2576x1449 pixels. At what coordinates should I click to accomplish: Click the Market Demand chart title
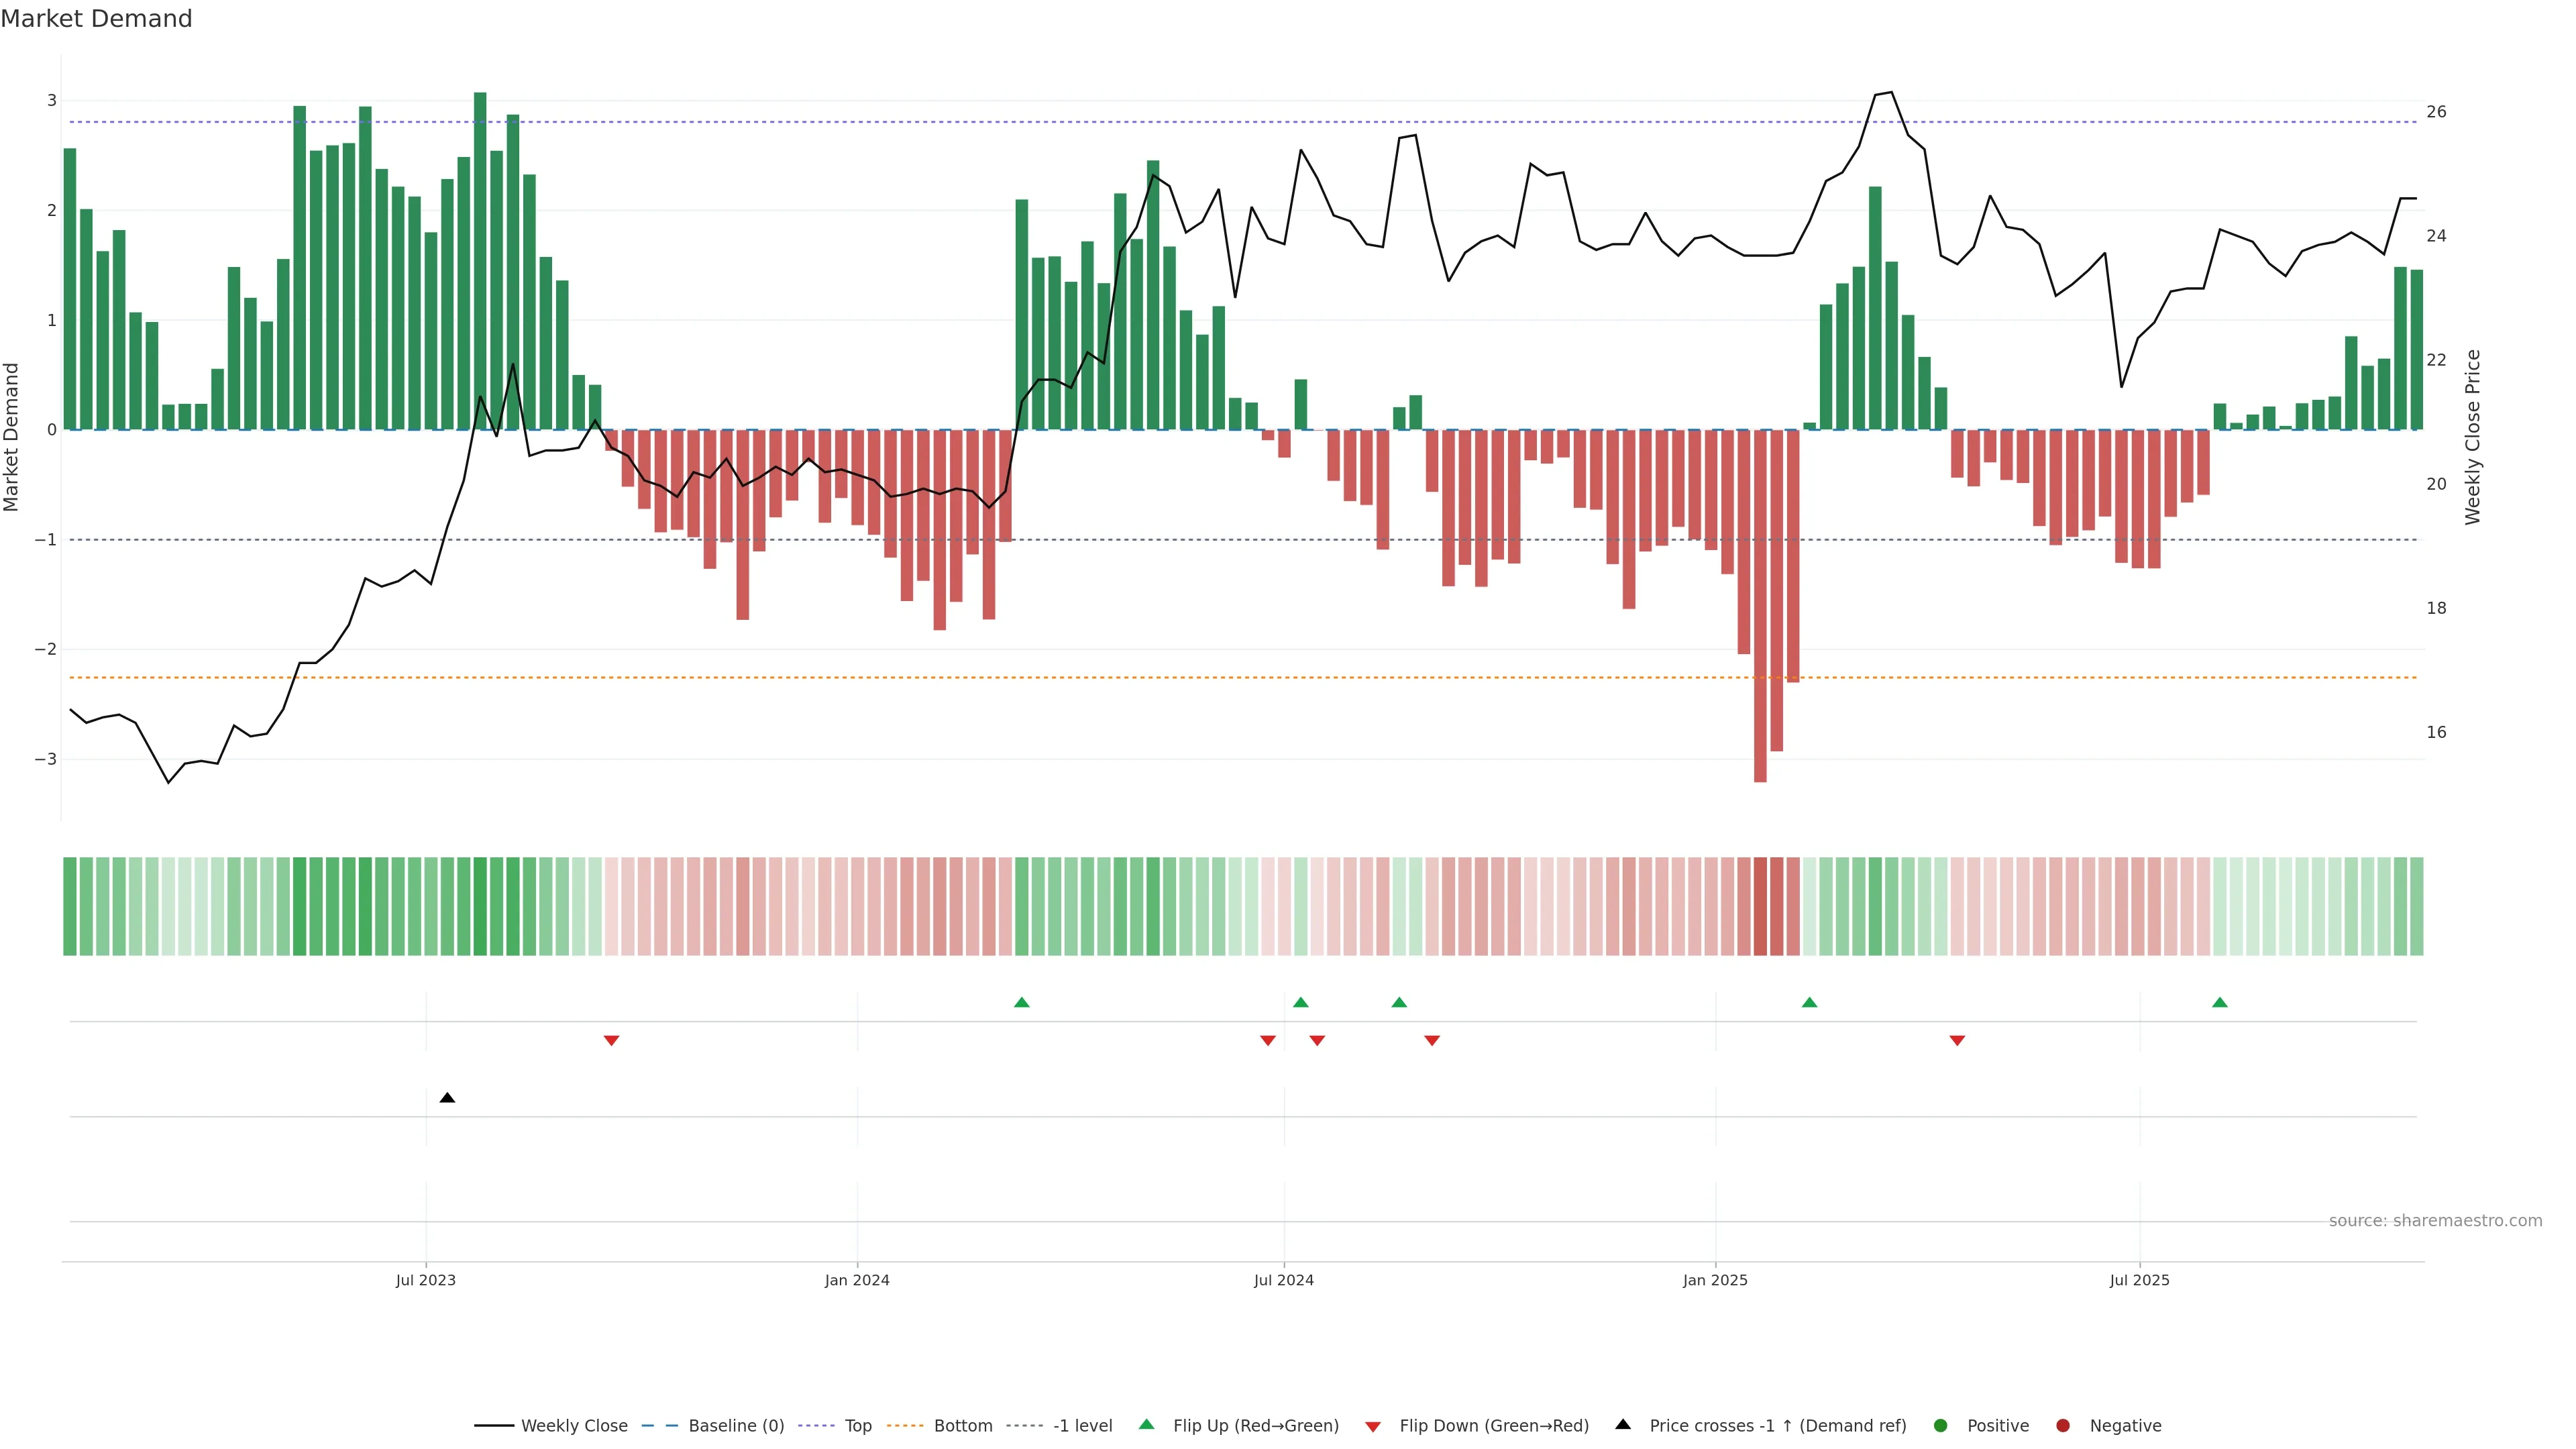96,19
